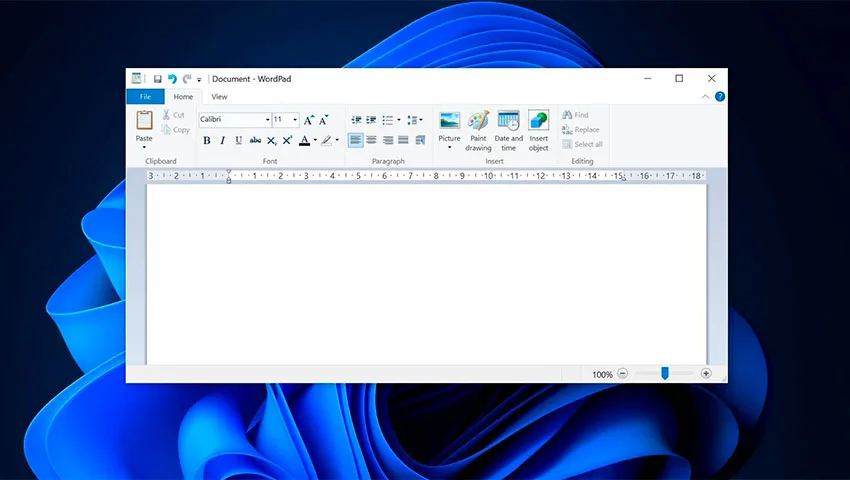The width and height of the screenshot is (850, 480).
Task: Grow the font size
Action: (308, 120)
